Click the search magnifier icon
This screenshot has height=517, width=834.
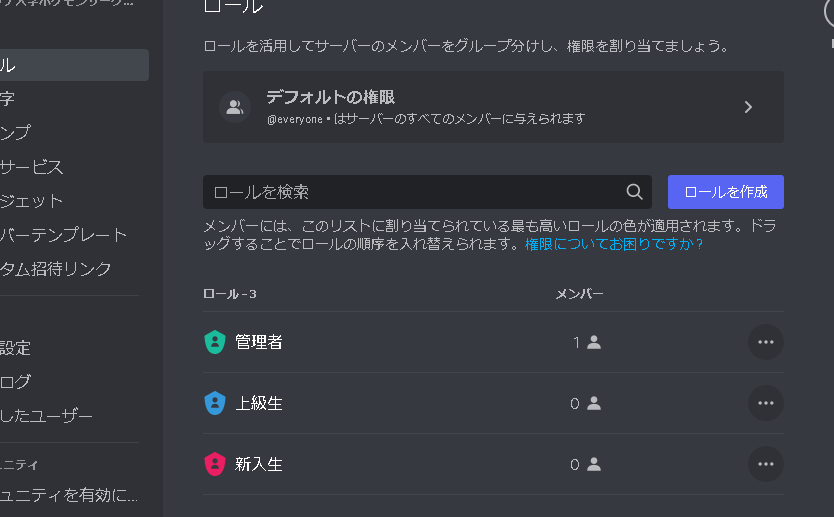coord(634,192)
